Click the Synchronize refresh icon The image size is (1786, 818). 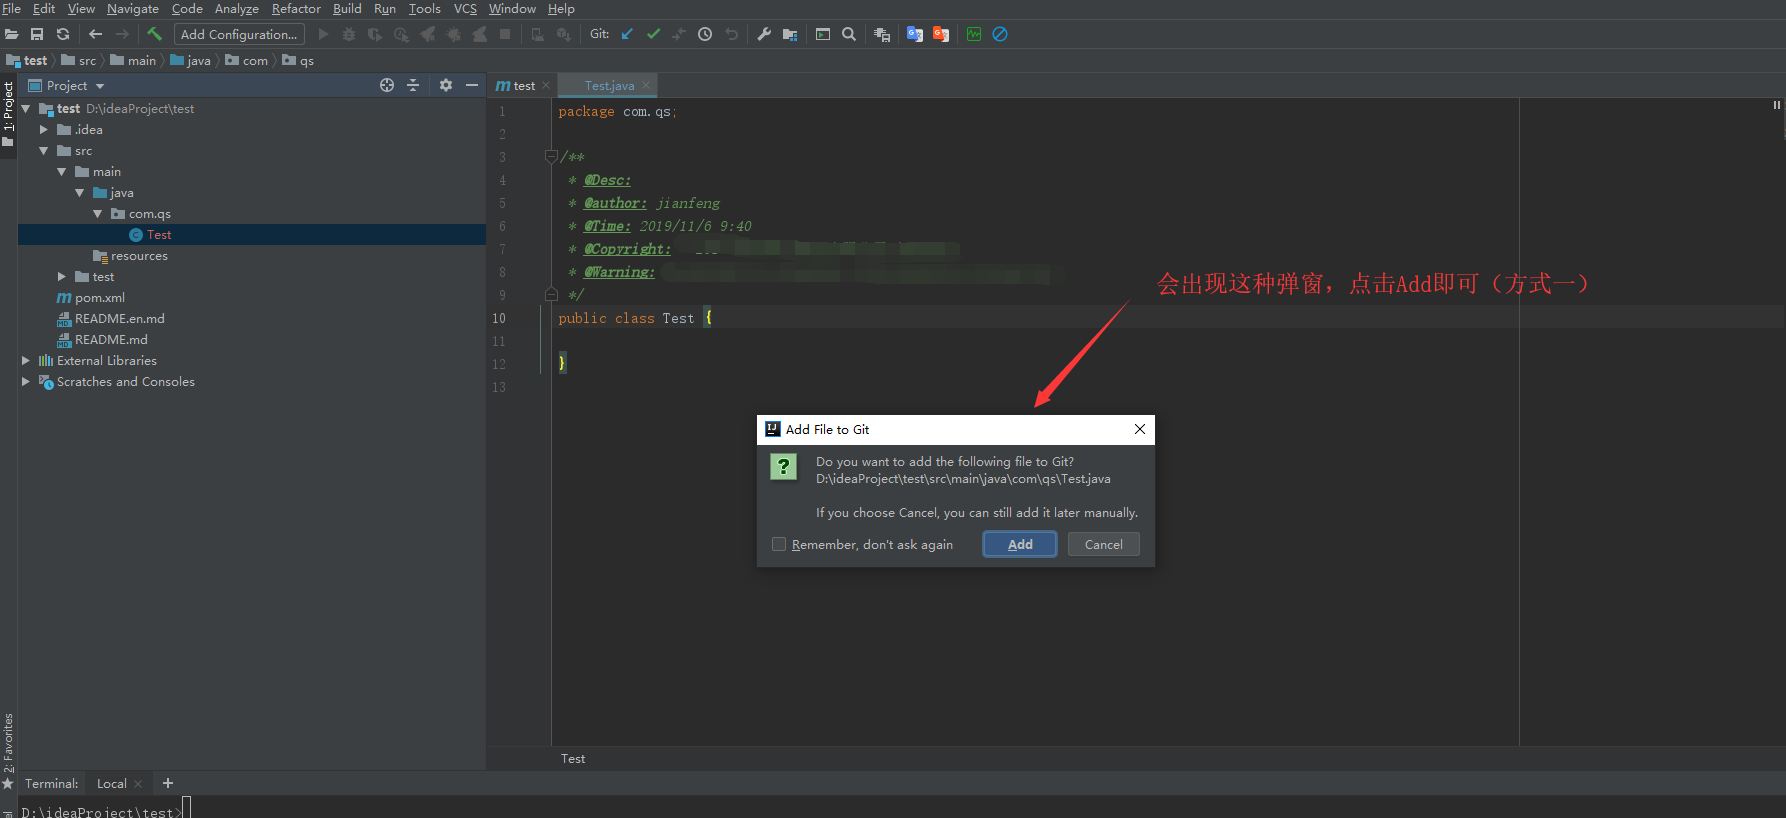tap(63, 34)
